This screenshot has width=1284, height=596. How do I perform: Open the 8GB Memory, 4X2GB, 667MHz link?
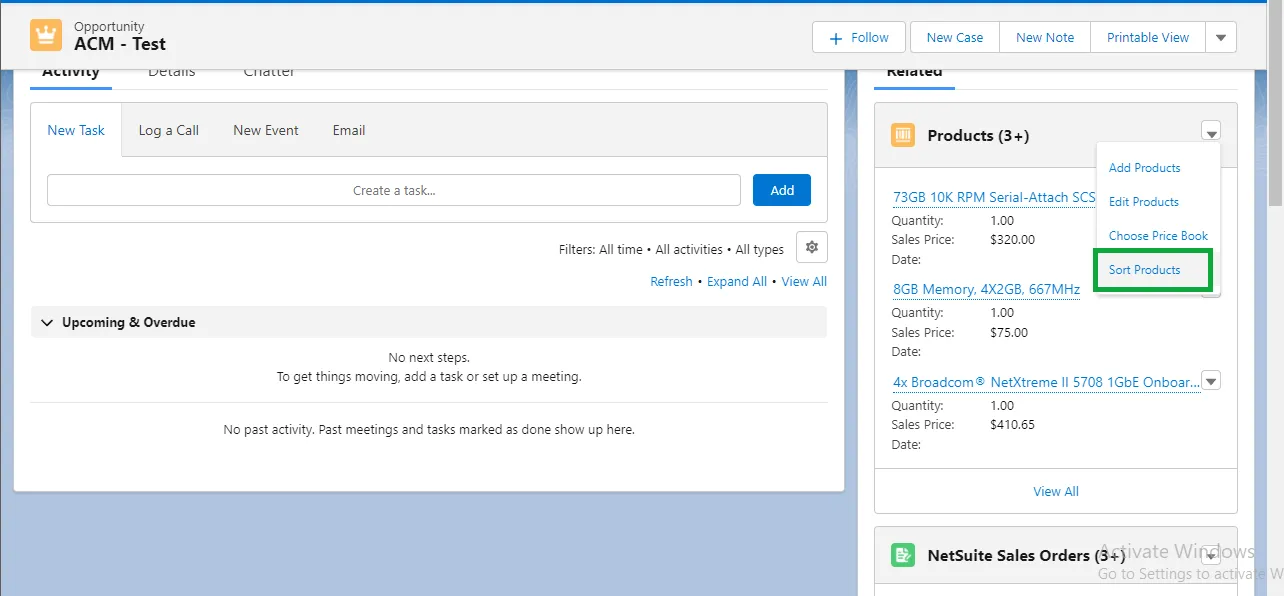pos(986,290)
